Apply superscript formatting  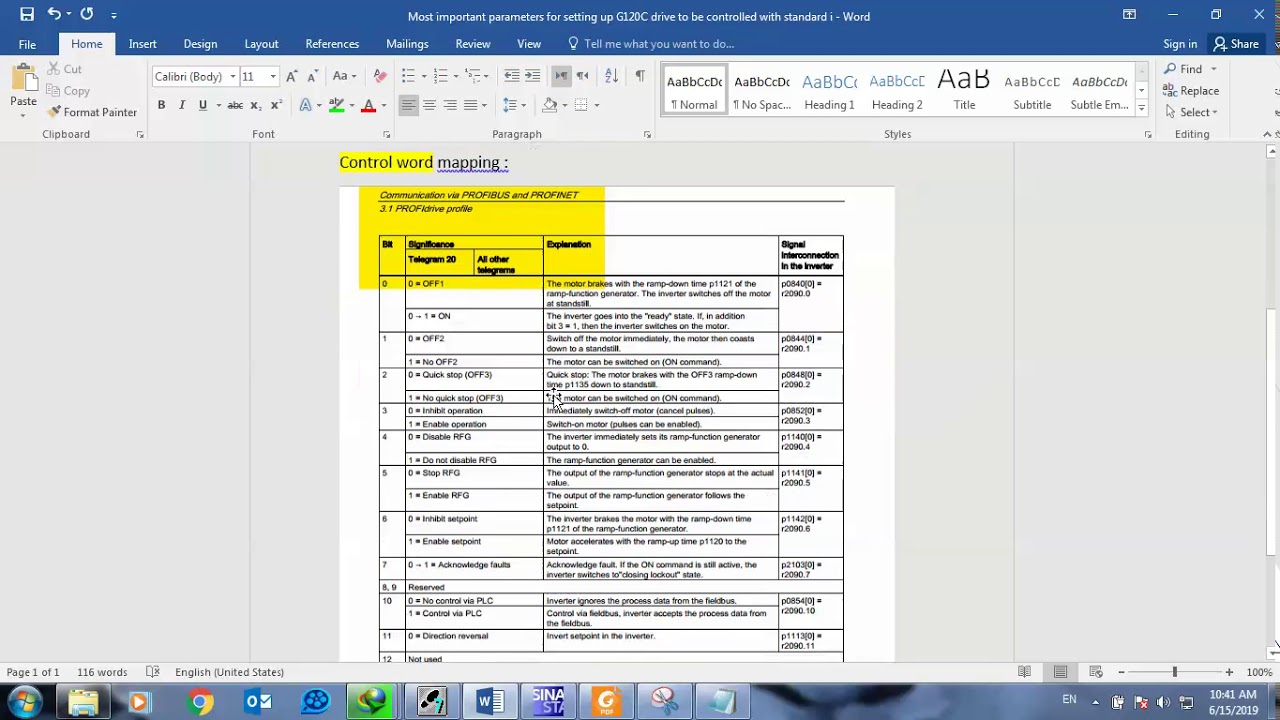[x=277, y=105]
